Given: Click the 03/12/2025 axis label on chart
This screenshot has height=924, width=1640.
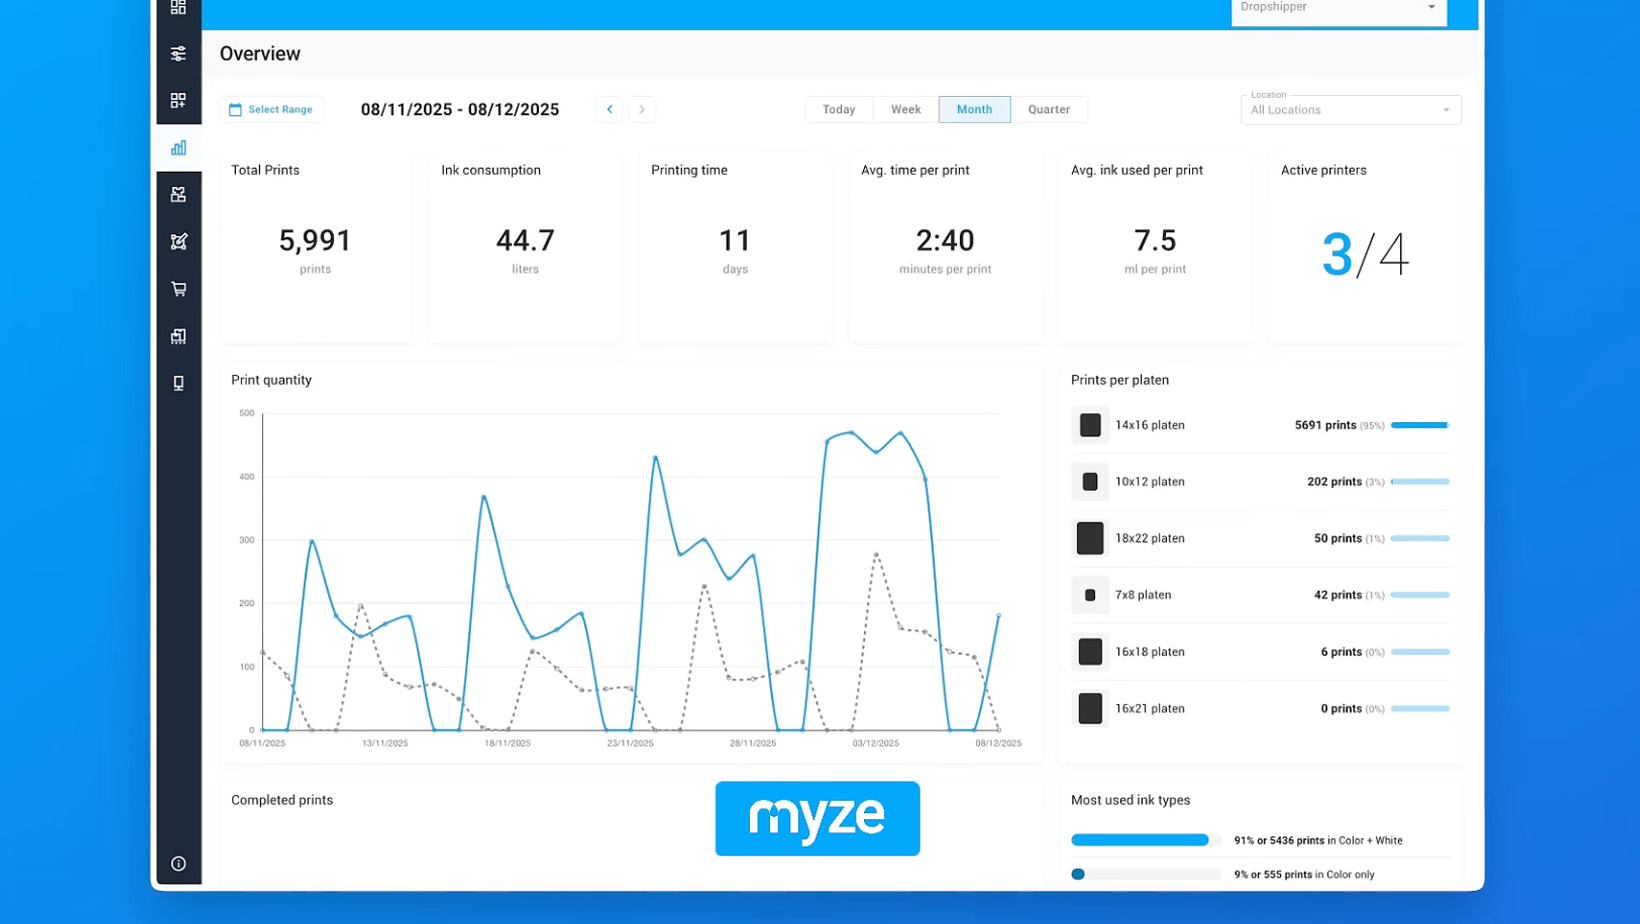Looking at the screenshot, I should 875,743.
